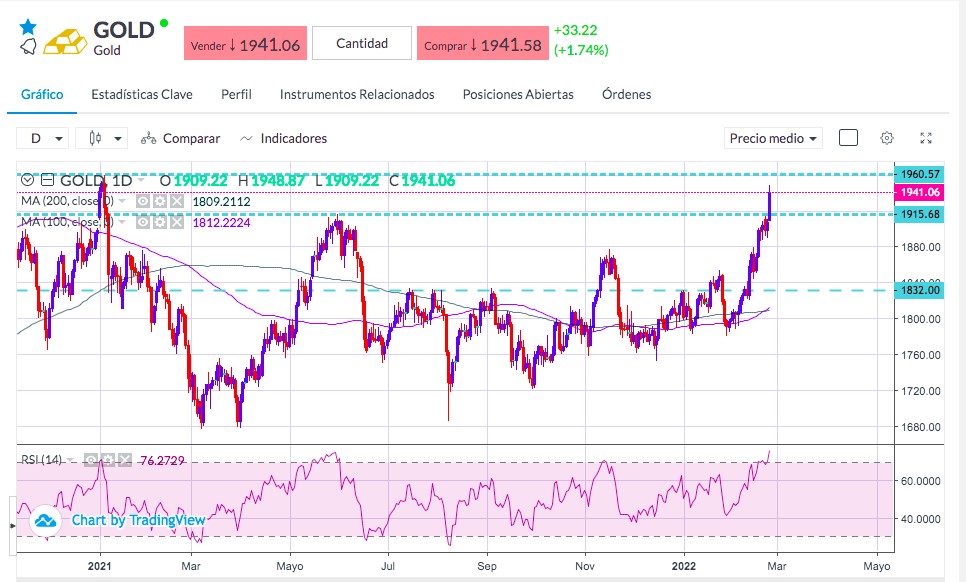This screenshot has width=966, height=582.
Task: Click the small arrow at left chart edge
Action: 13,526
